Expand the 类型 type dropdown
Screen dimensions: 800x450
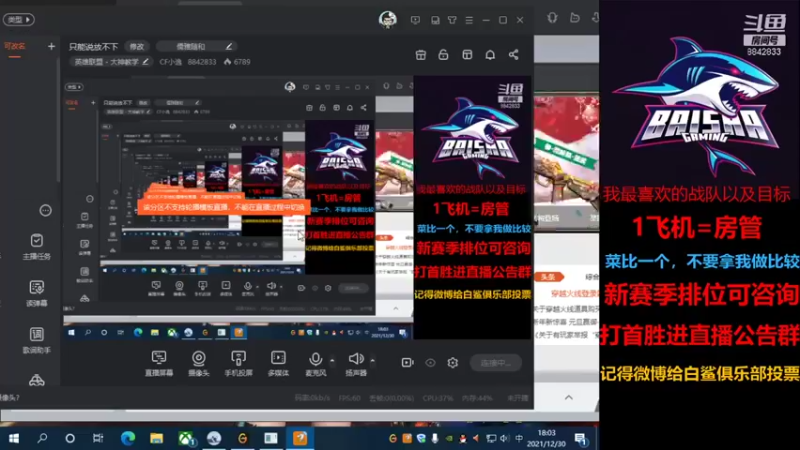pos(19,19)
